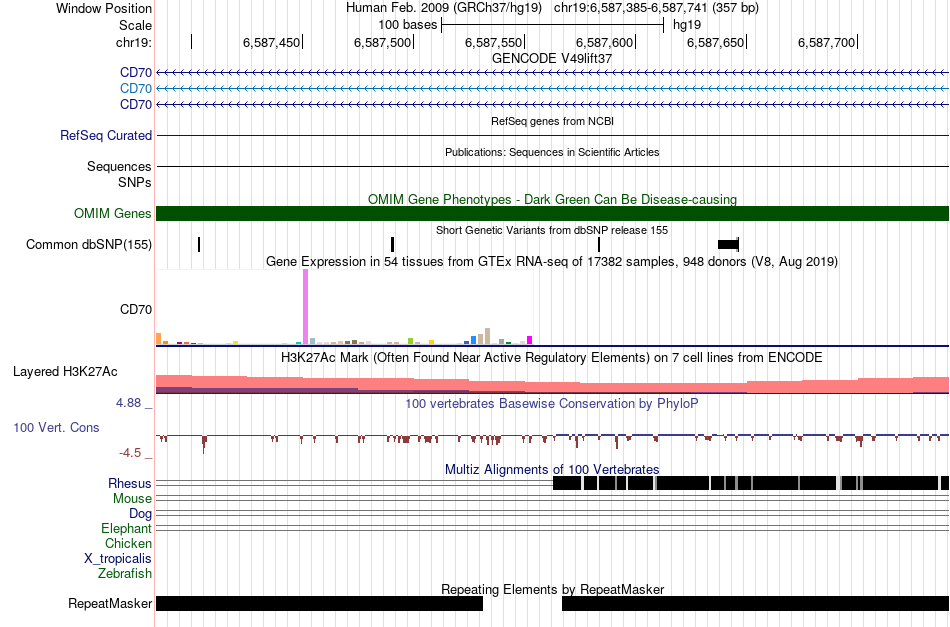Open the H3K27Ac Mark track title

click(x=552, y=357)
